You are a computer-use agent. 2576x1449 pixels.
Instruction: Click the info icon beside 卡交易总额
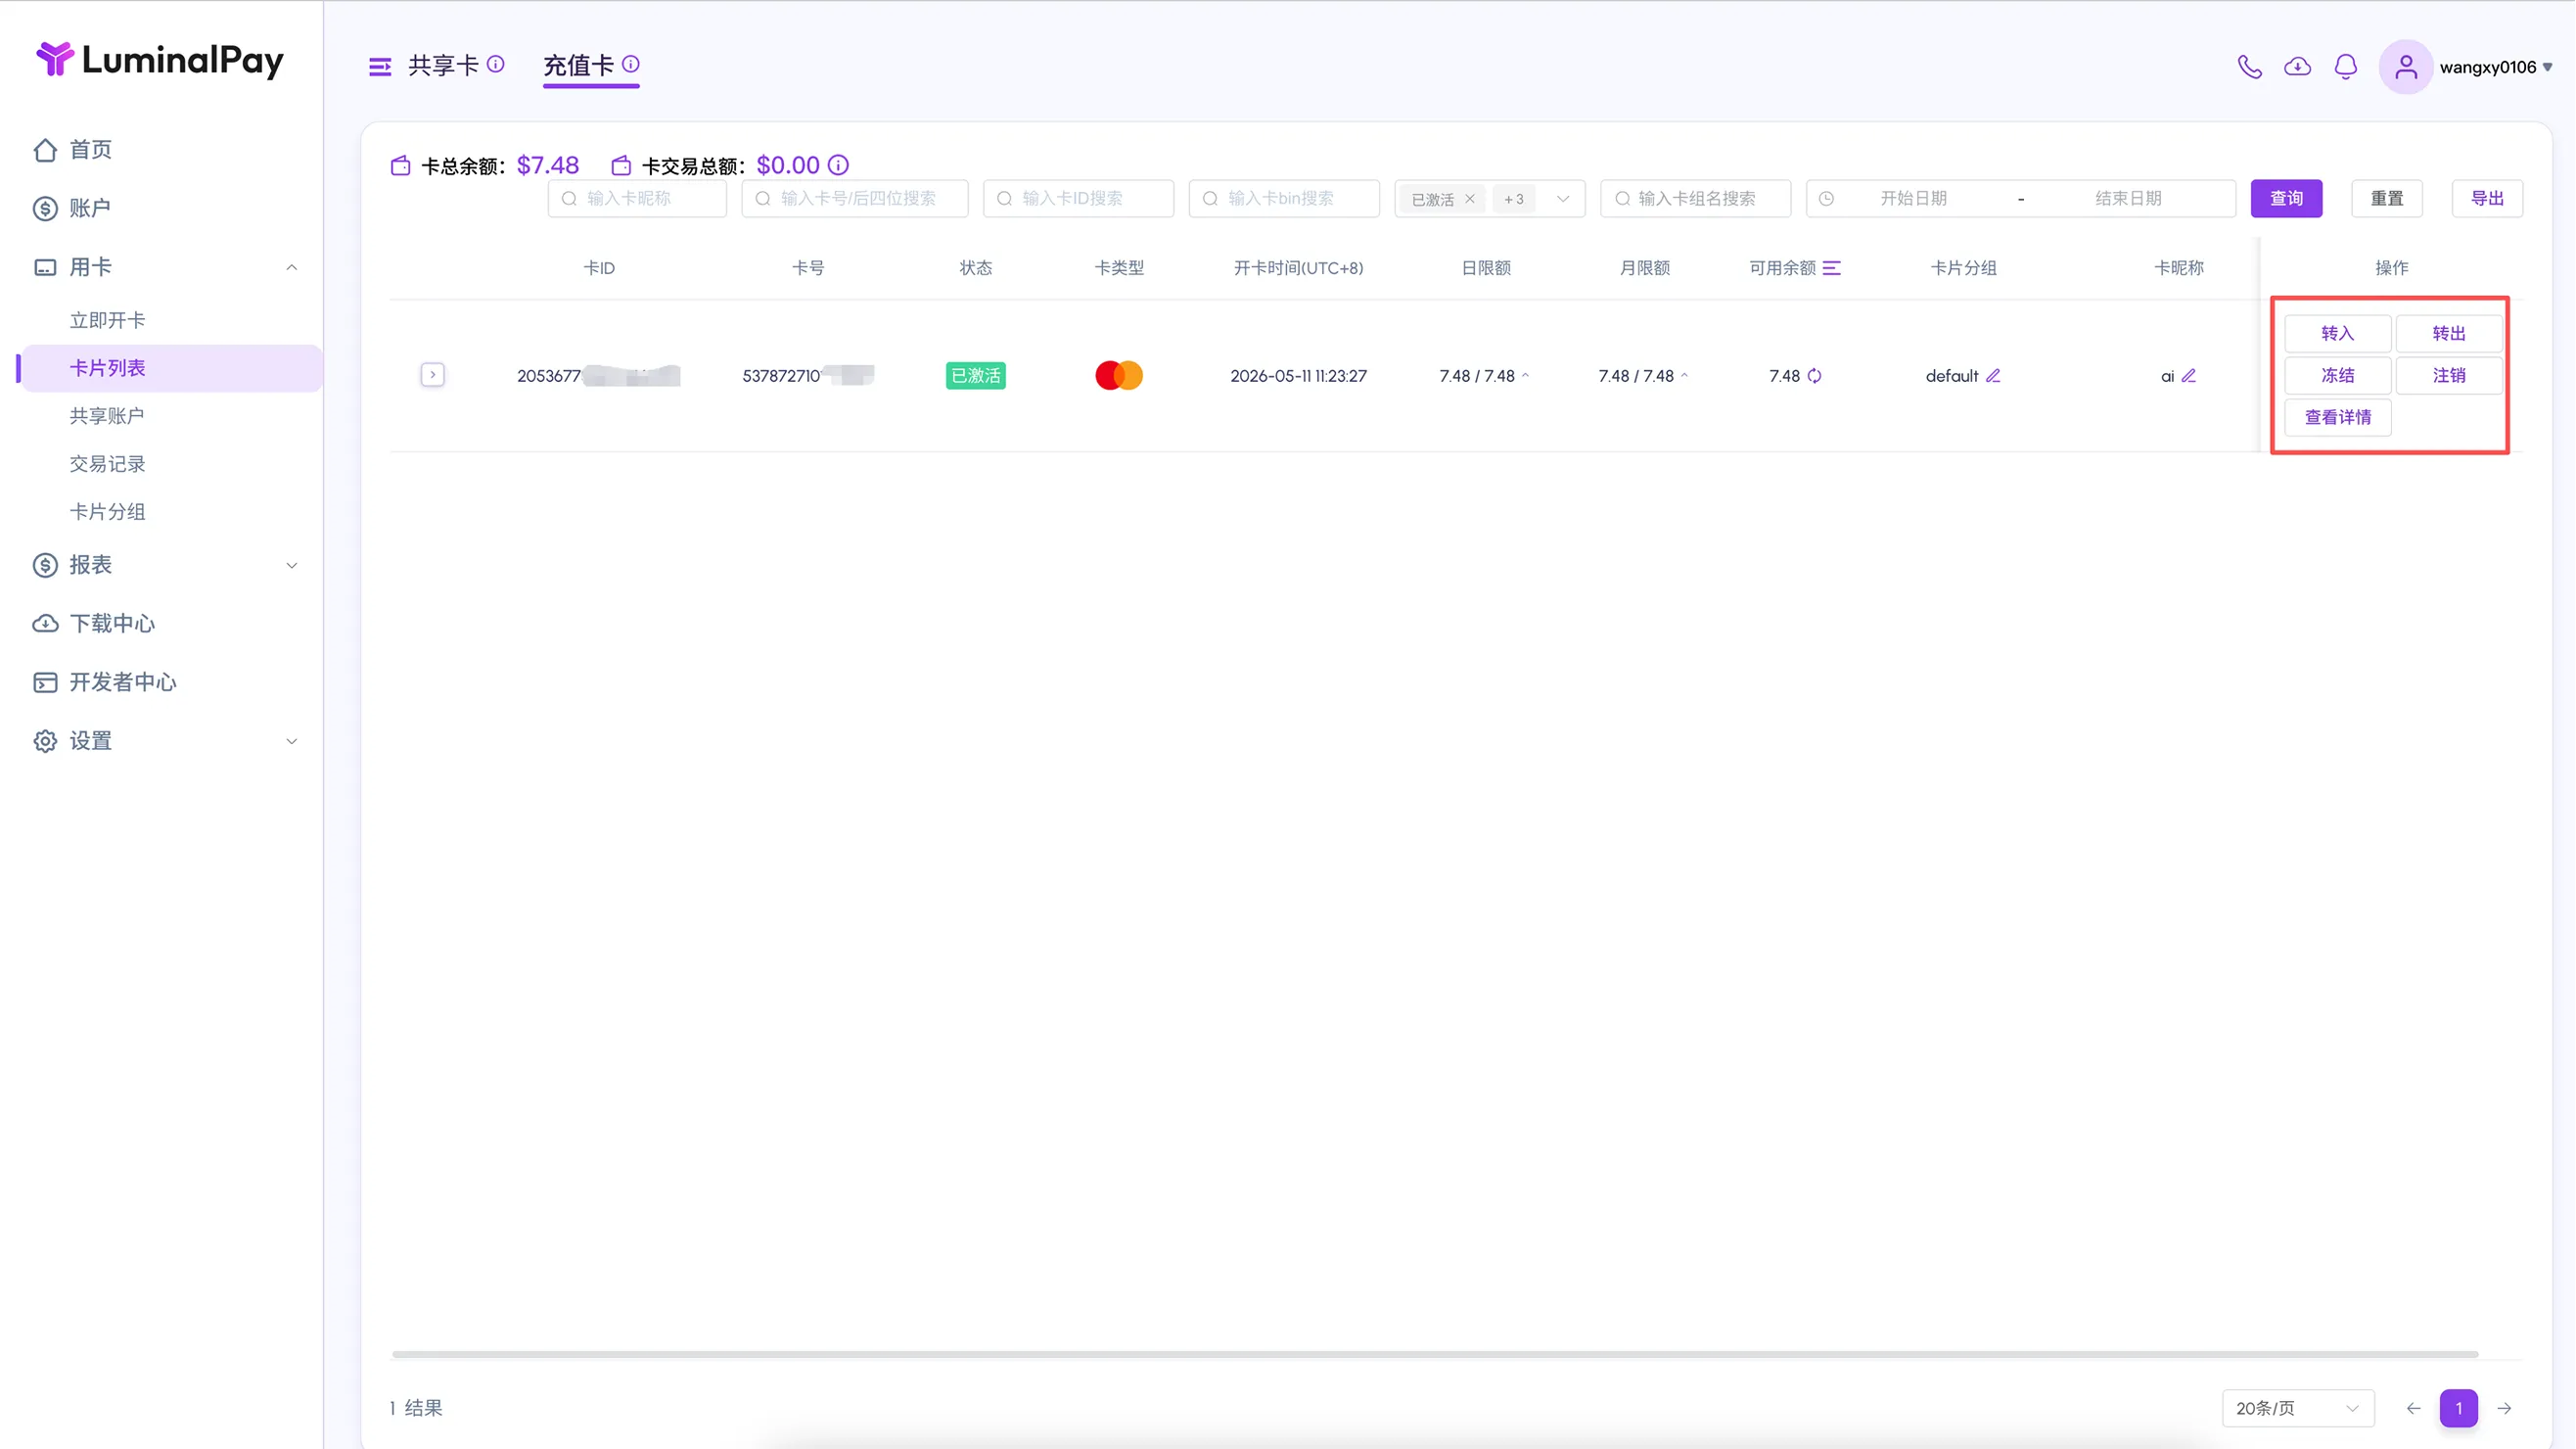coord(838,165)
